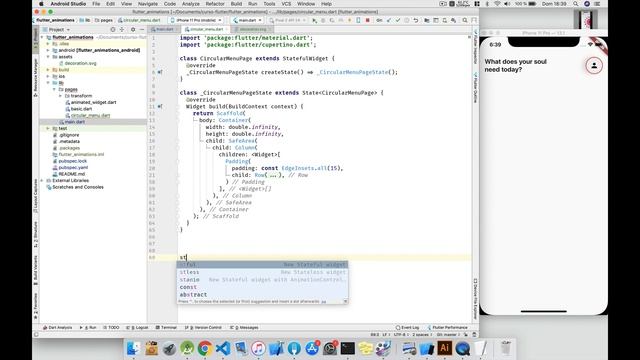Image resolution: width=640 pixels, height=360 pixels.
Task: Open Terminal app from the dock
Action: coord(348,348)
